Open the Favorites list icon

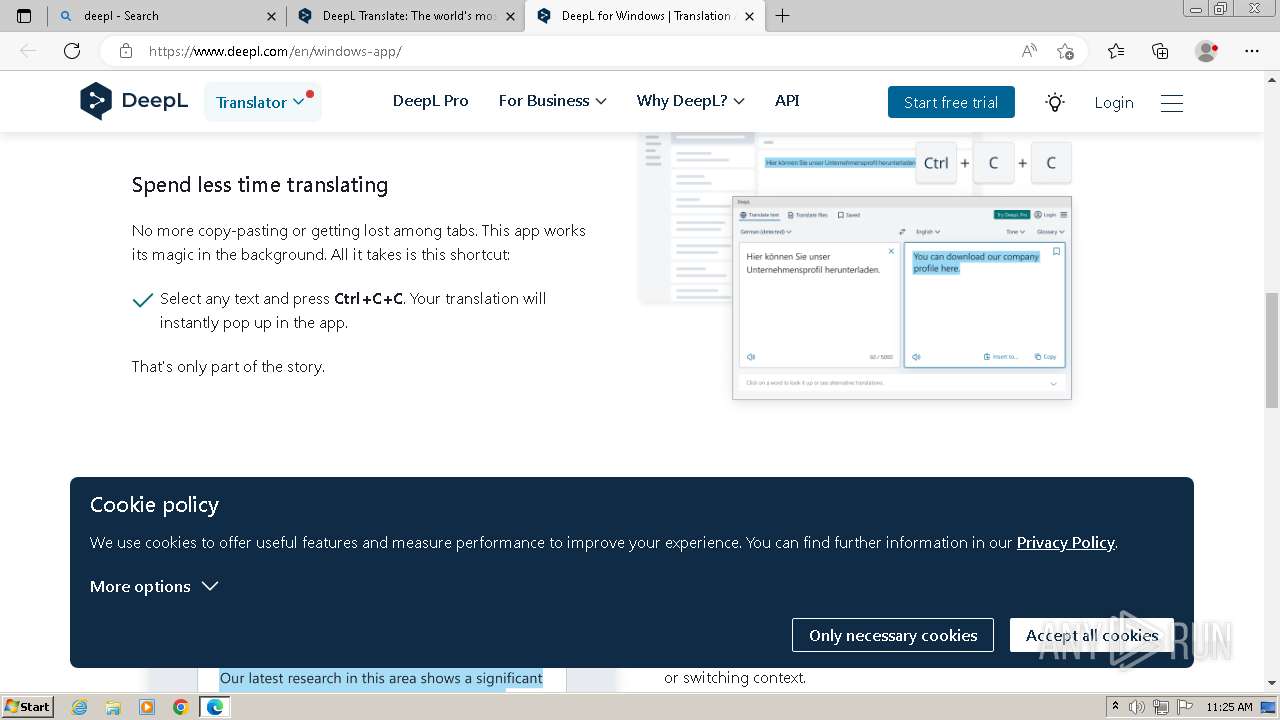(x=1116, y=51)
